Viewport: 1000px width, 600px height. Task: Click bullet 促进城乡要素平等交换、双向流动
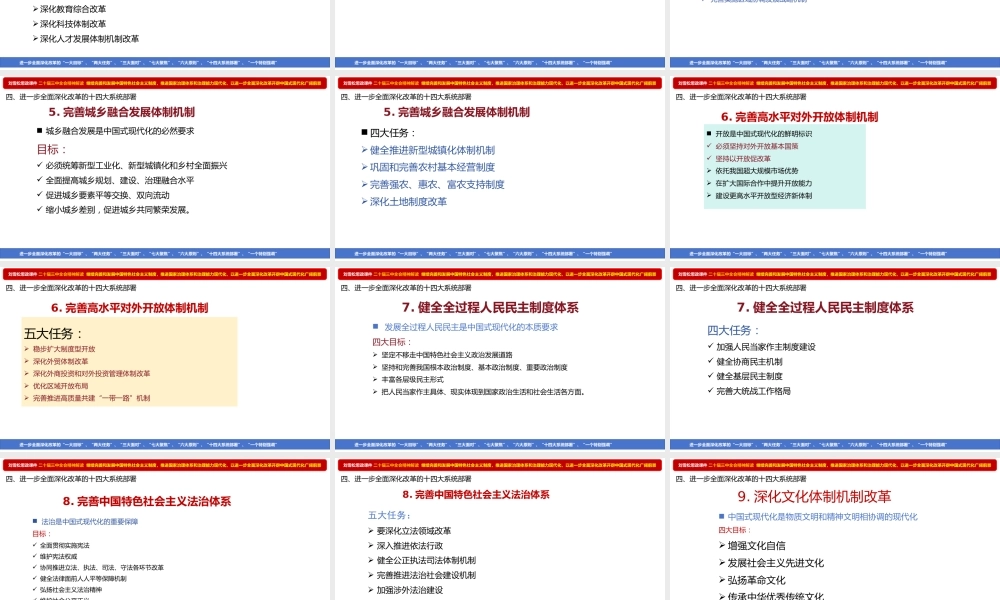click(x=107, y=195)
